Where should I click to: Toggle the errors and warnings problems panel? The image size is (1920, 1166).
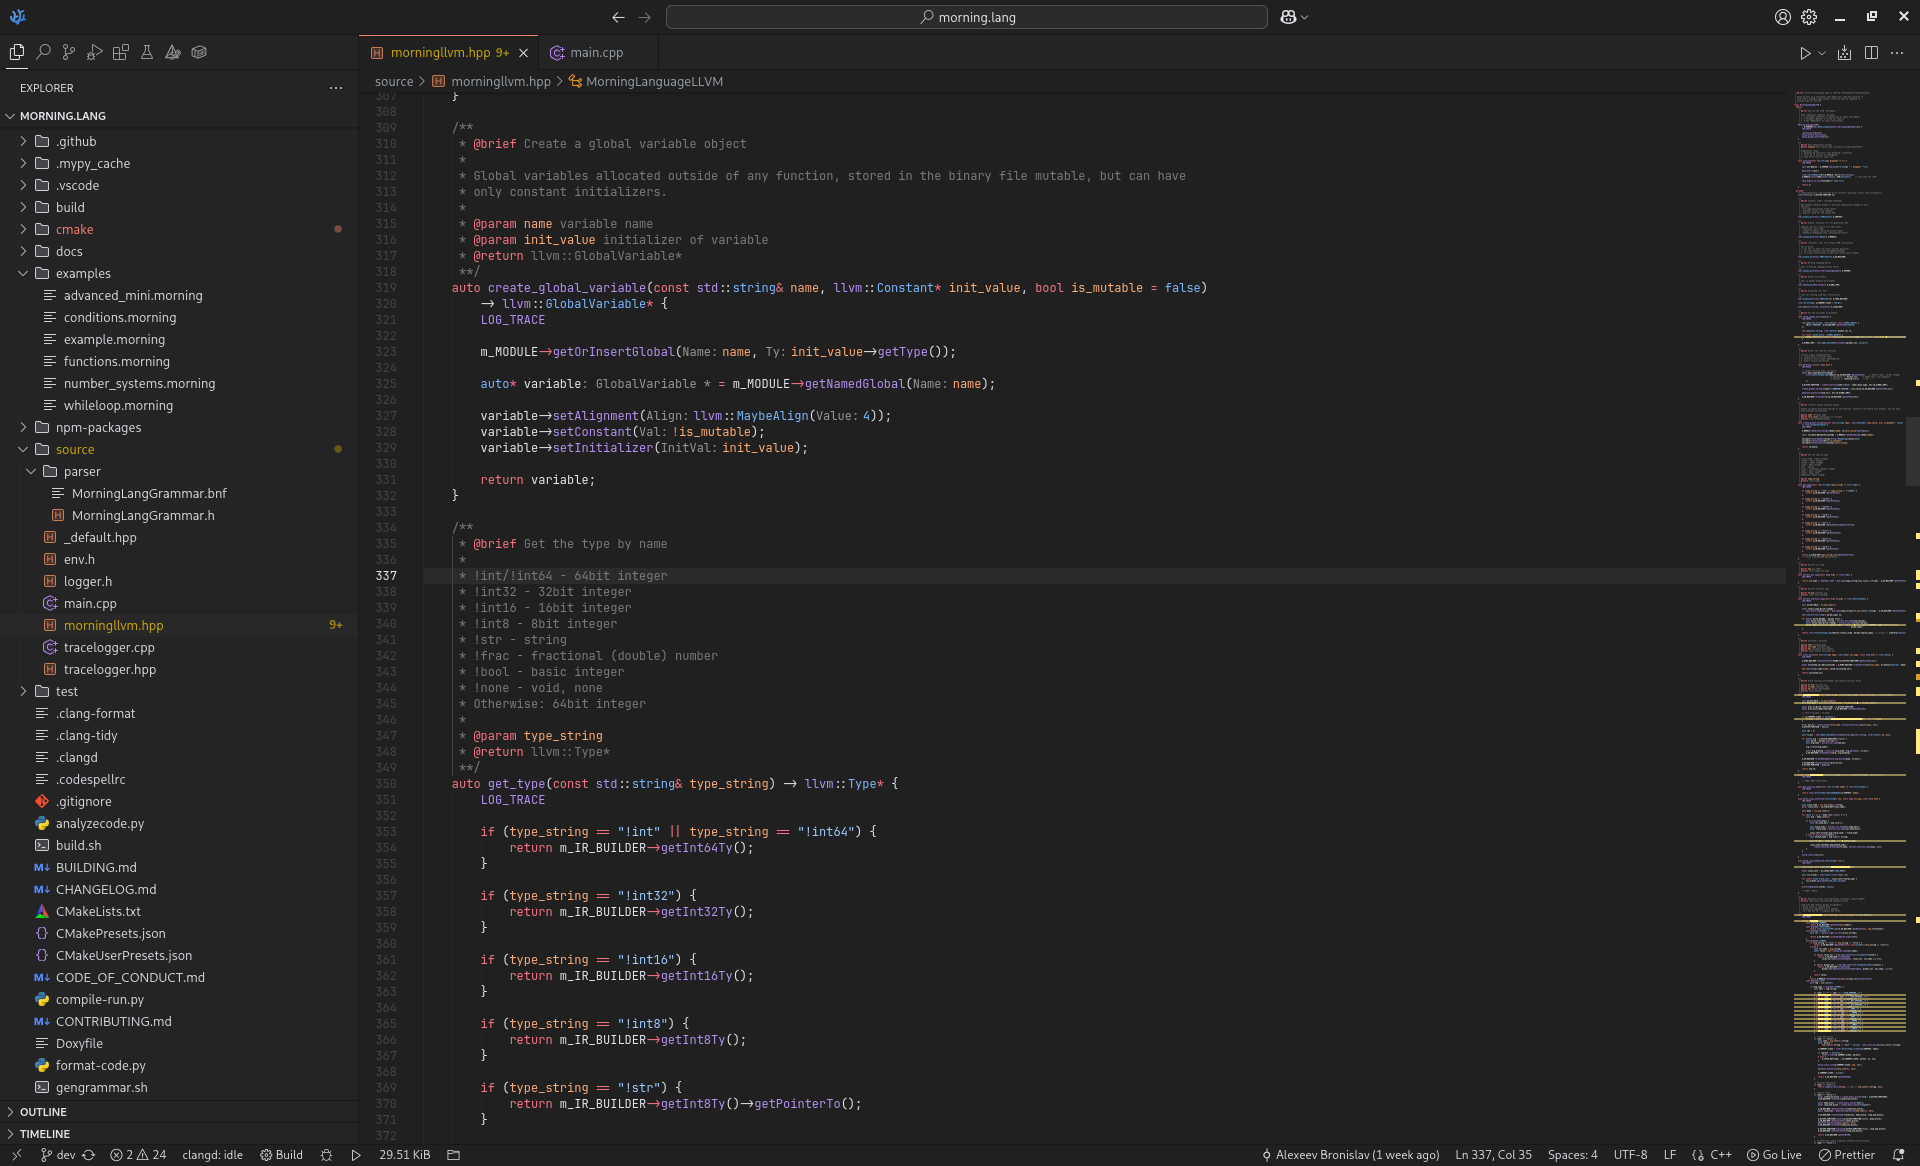coord(138,1155)
